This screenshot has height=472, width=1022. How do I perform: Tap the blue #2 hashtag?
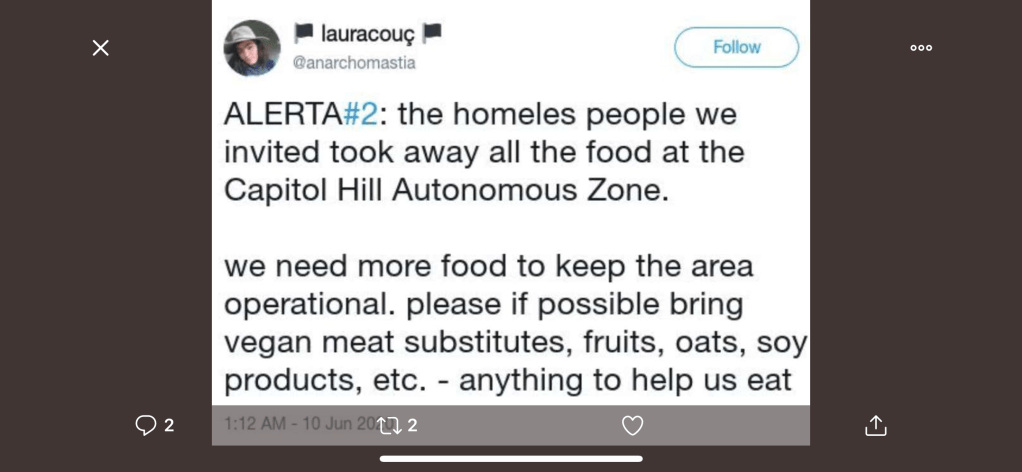[x=360, y=114]
